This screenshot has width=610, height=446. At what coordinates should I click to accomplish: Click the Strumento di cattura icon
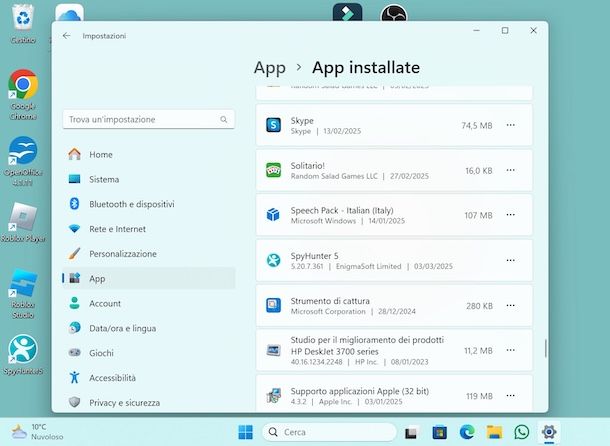[273, 305]
